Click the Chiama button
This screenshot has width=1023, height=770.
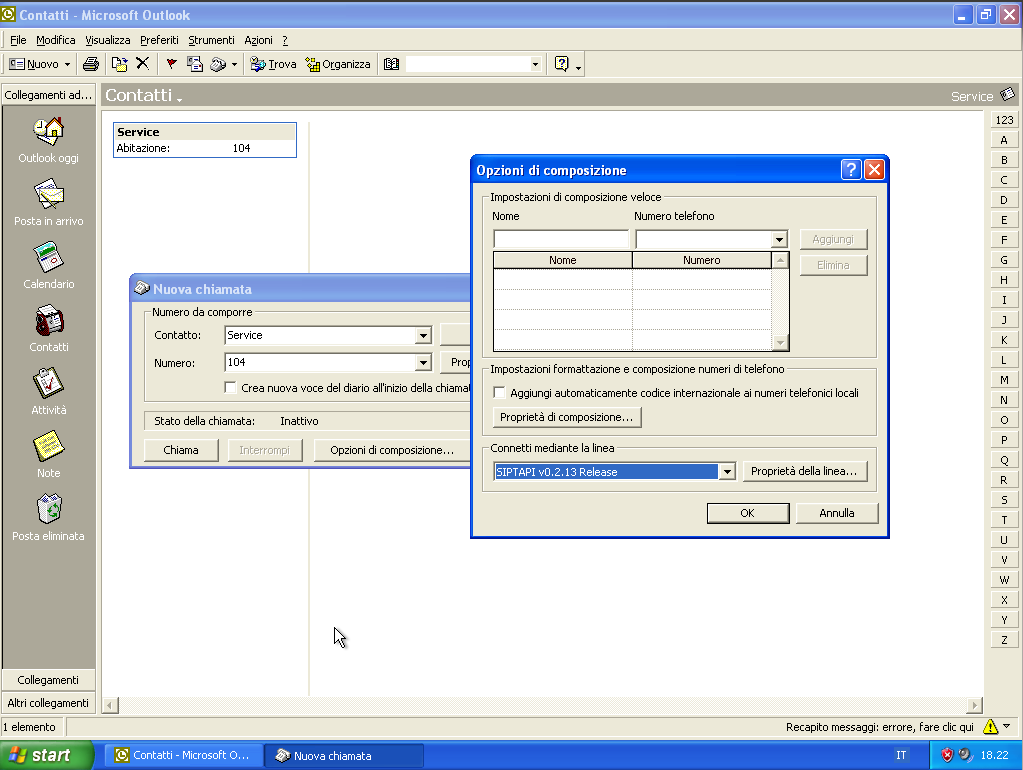click(x=181, y=450)
